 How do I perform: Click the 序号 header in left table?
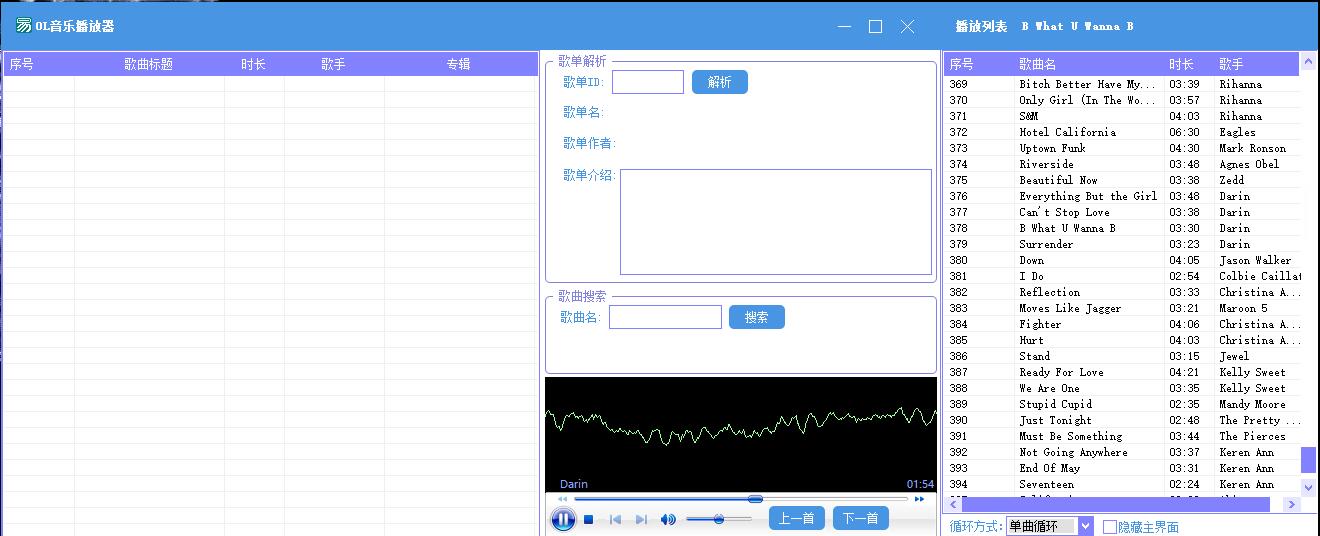(x=39, y=64)
